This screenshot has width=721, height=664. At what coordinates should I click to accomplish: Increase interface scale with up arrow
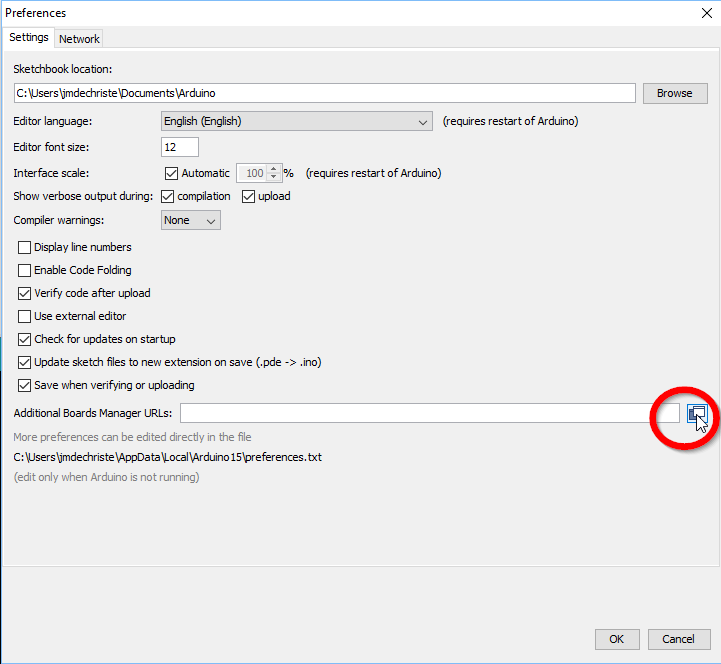pos(274,169)
